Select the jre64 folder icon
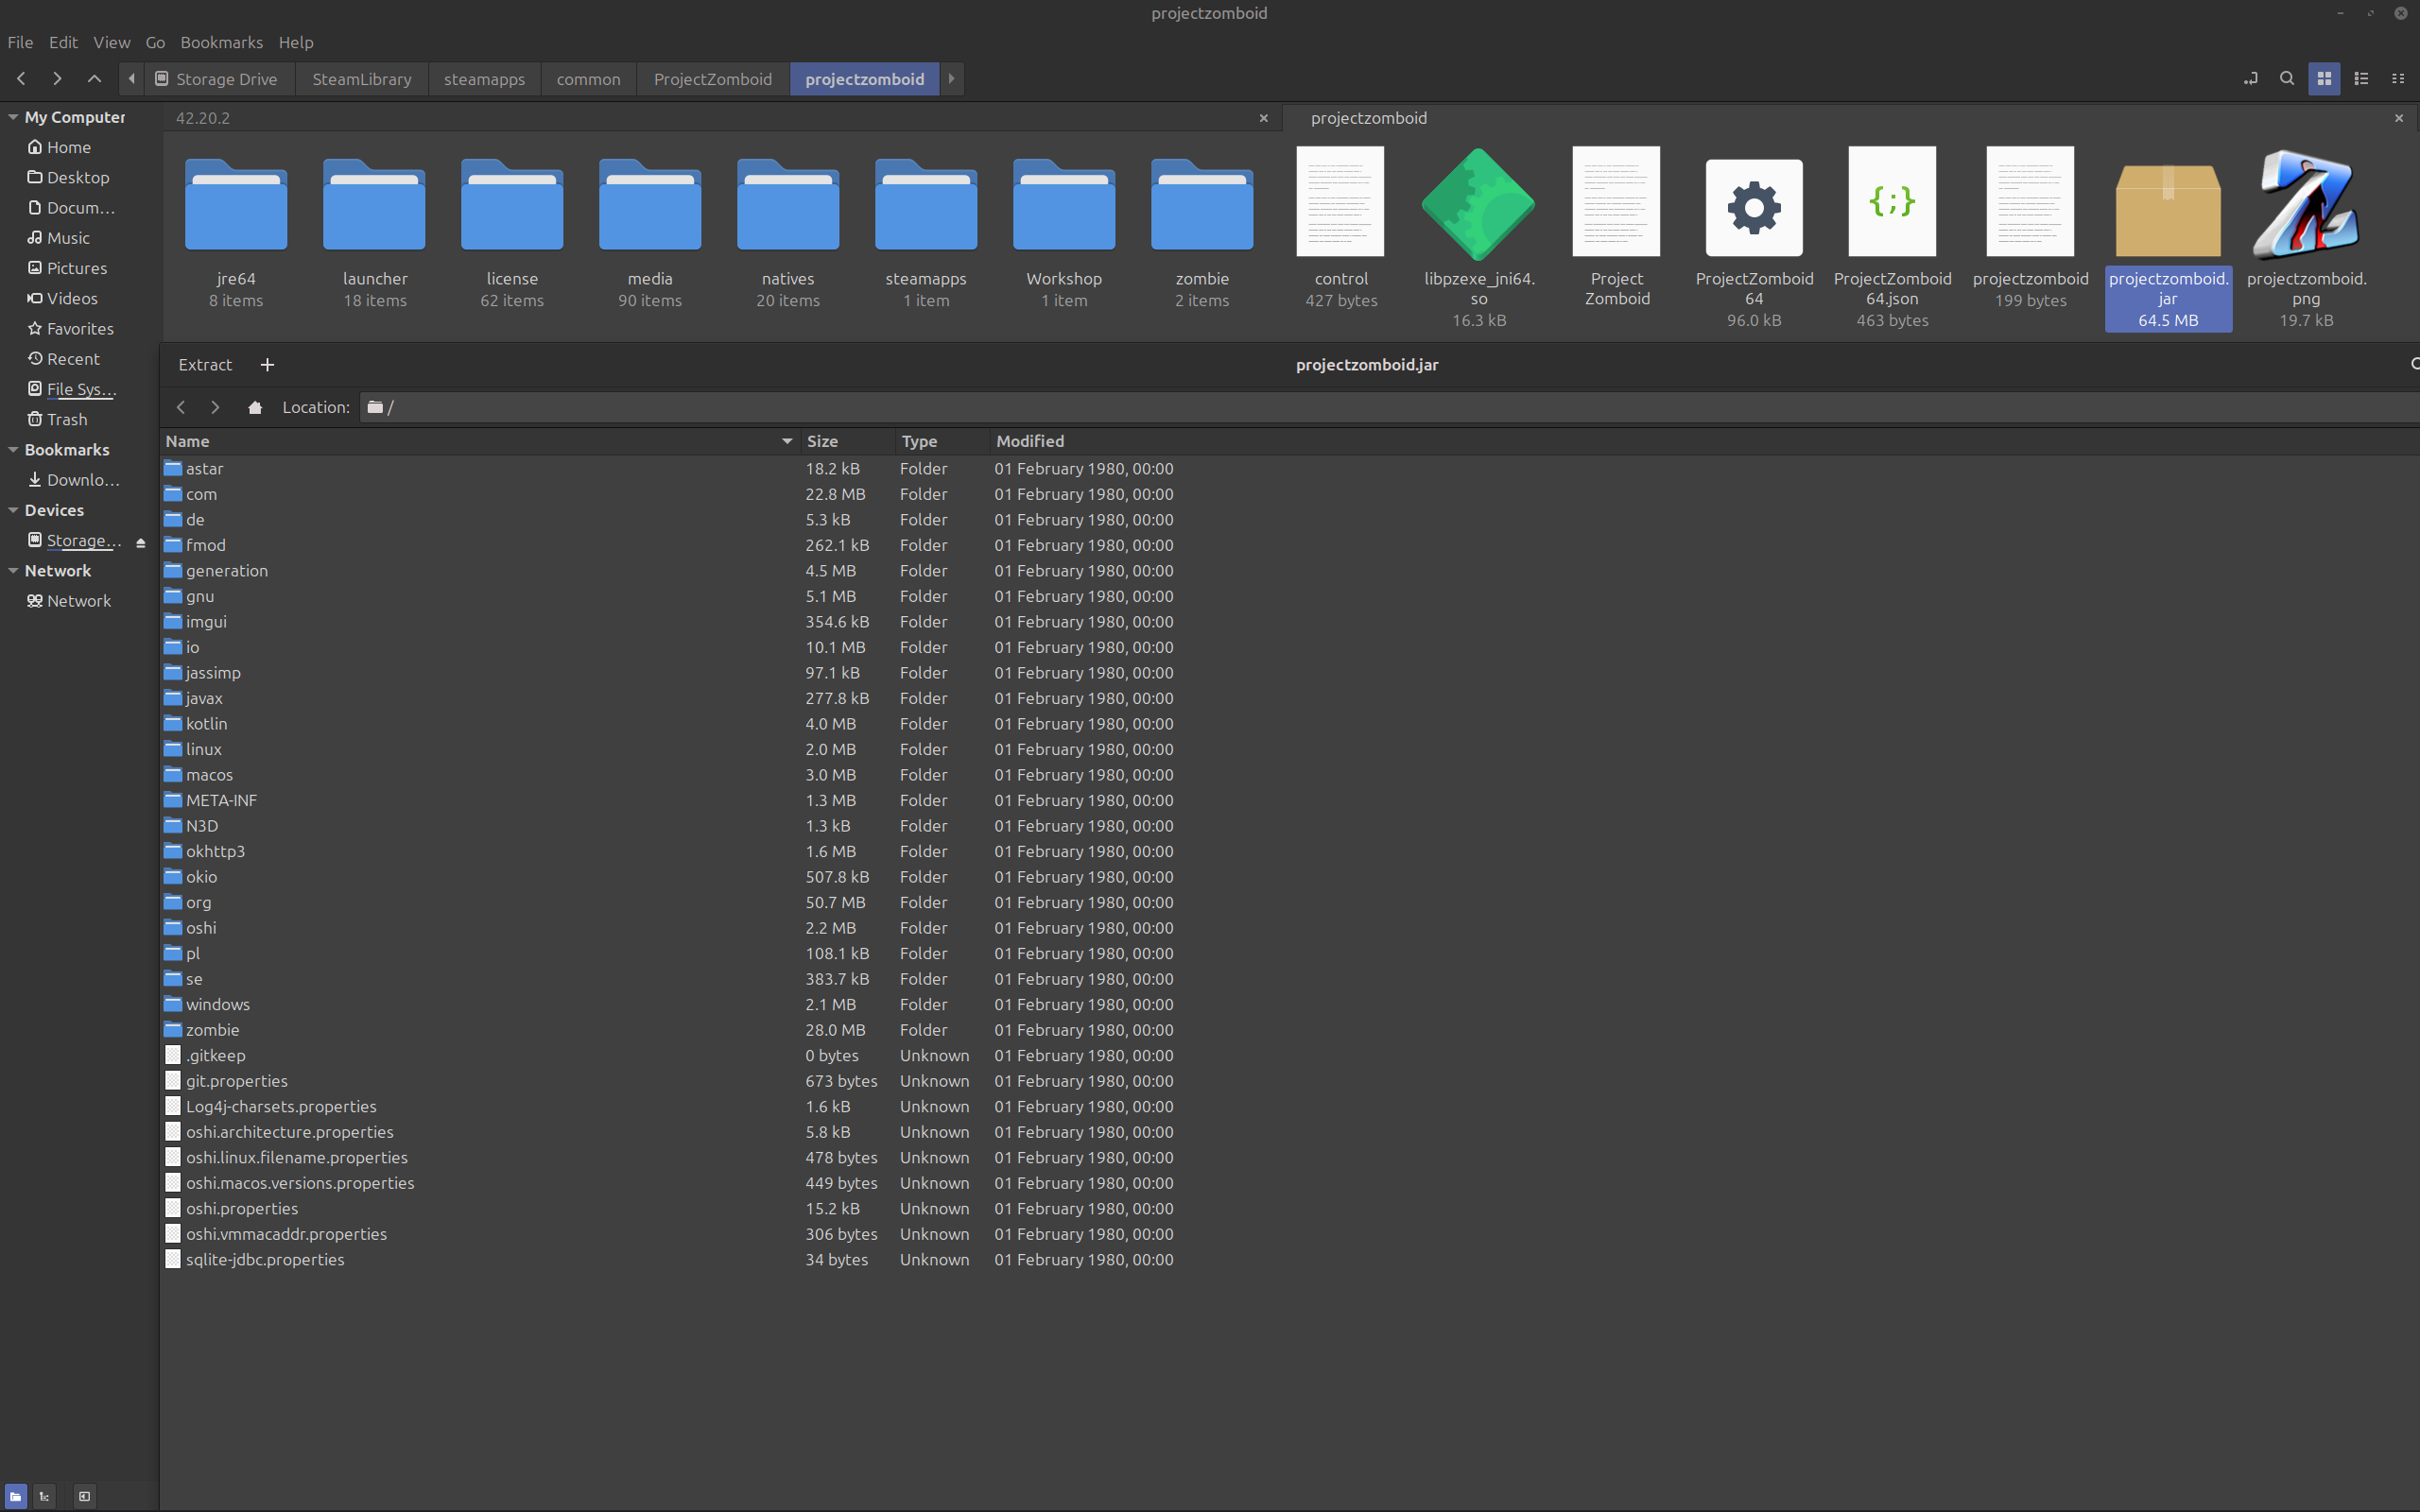The image size is (2420, 1512). [236, 204]
